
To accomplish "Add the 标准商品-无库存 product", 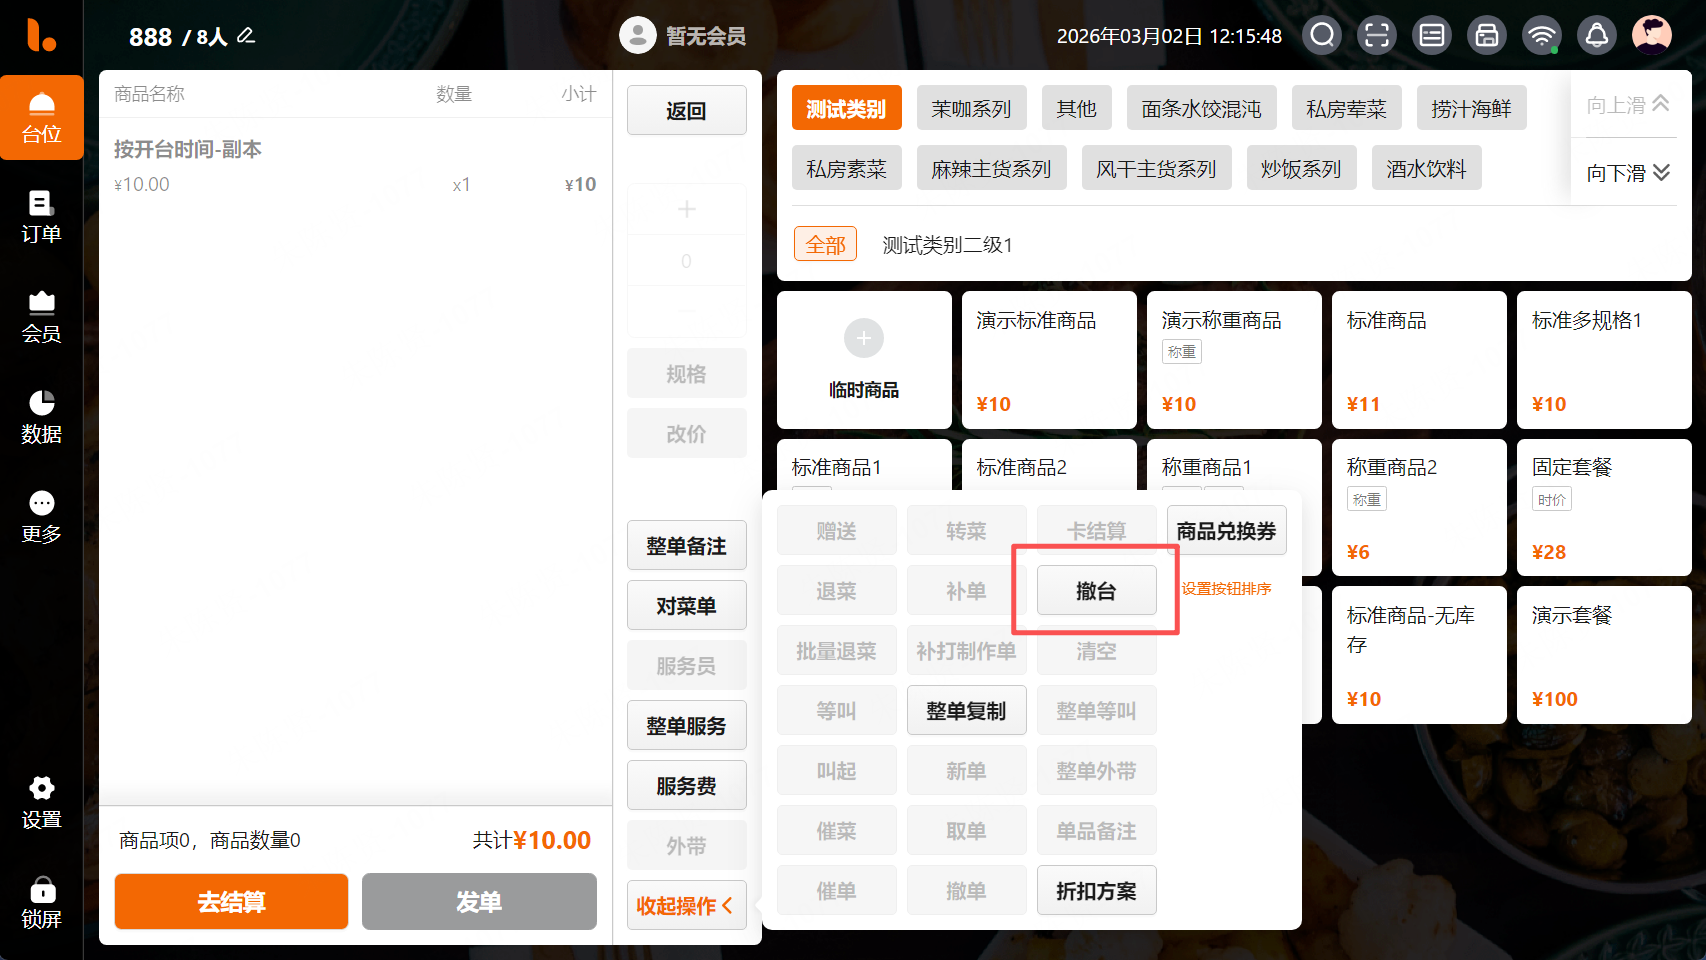I will [1419, 655].
